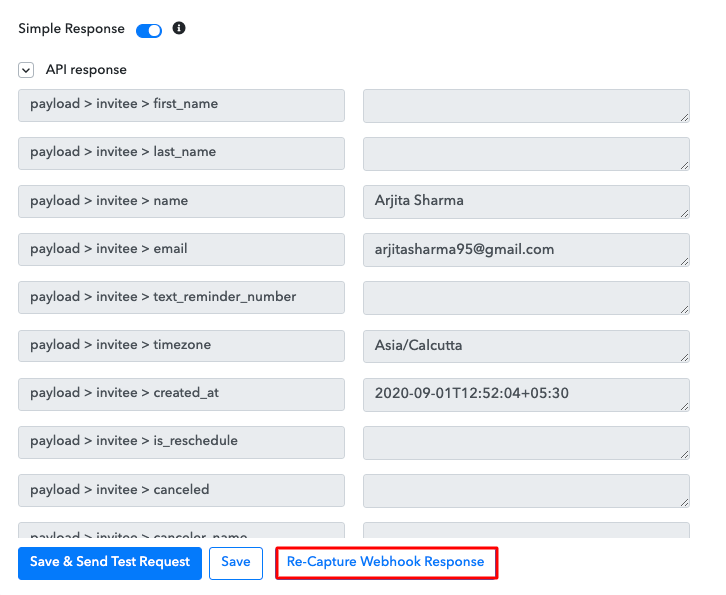726x595 pixels.
Task: Click Re-Capture Webhook Response button
Action: pos(386,563)
